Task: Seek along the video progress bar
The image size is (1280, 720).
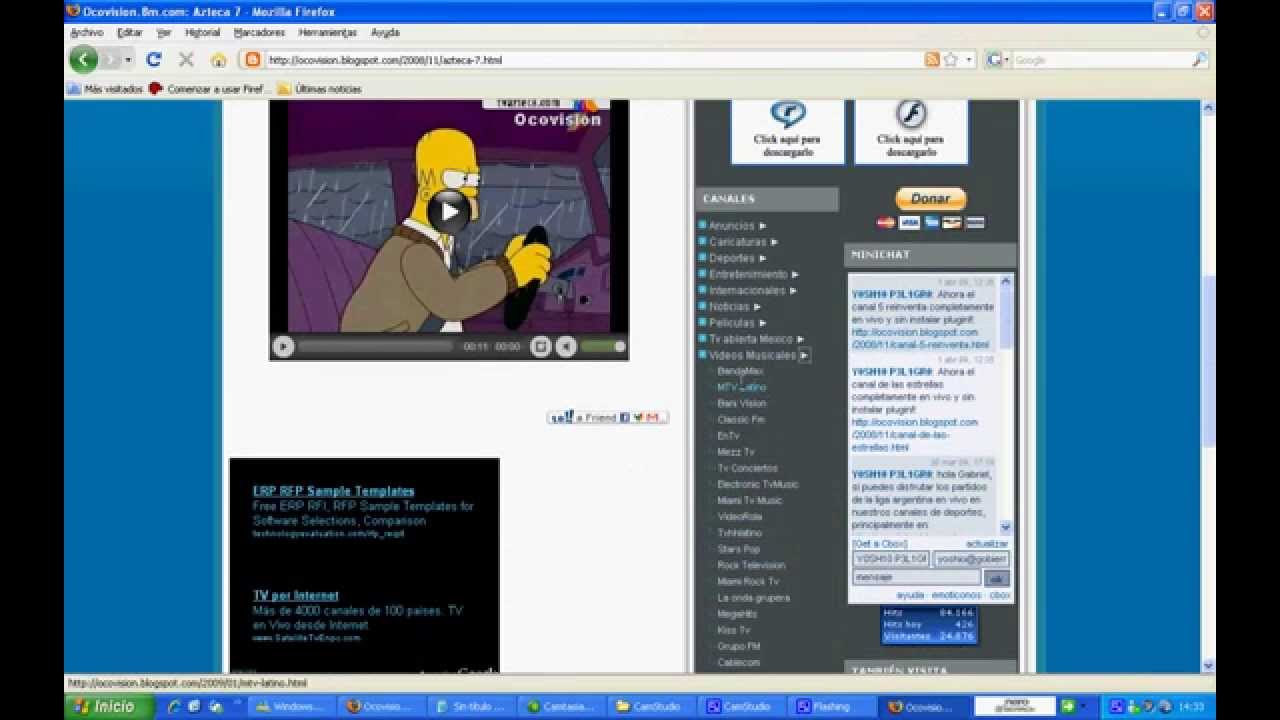Action: coord(375,346)
